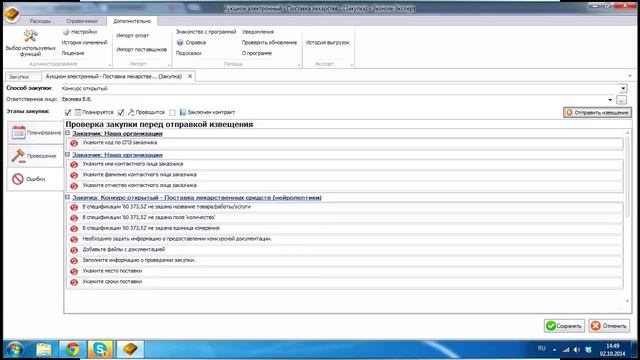
Task: Open О программе
Action: point(257,53)
